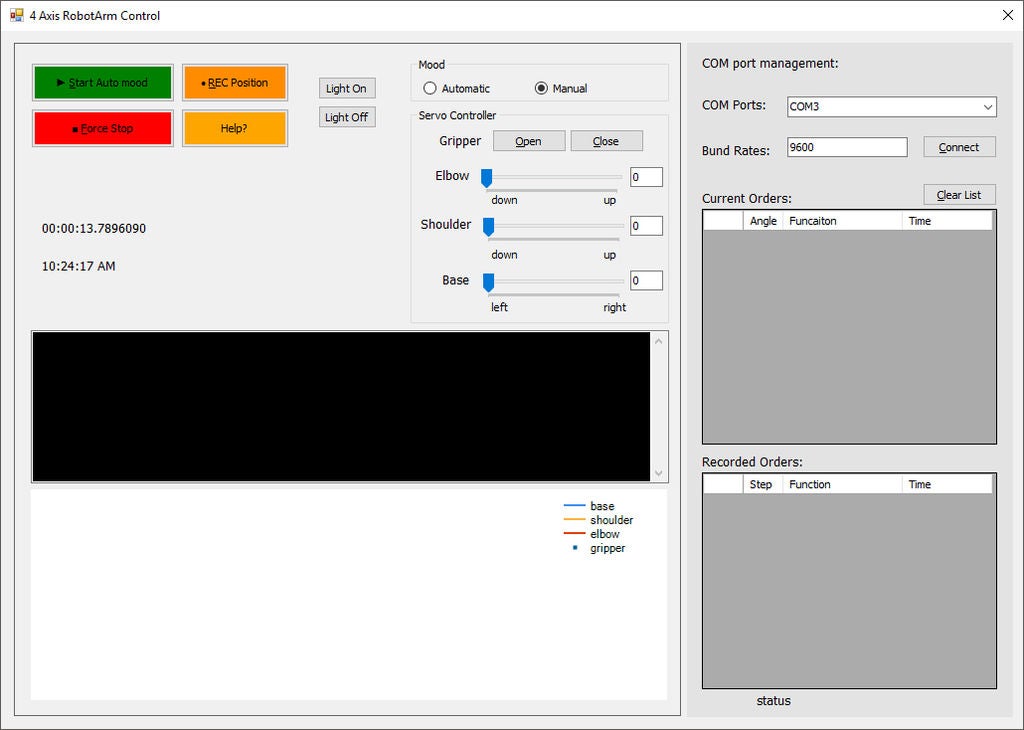
Task: Click the console scrollbar down arrow
Action: point(658,473)
